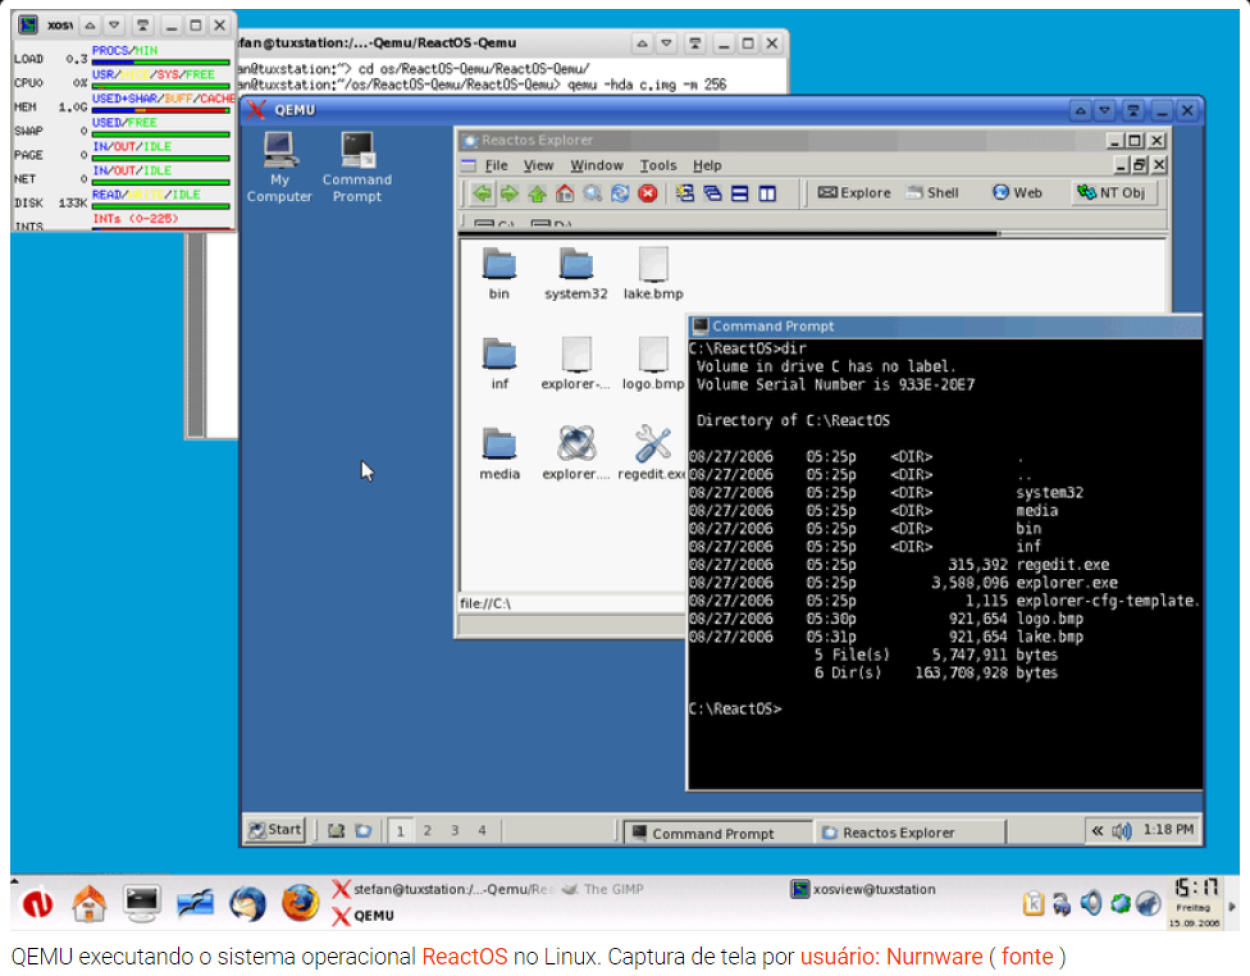Click the Shell toolbar button
The width and height of the screenshot is (1250, 976).
click(932, 193)
